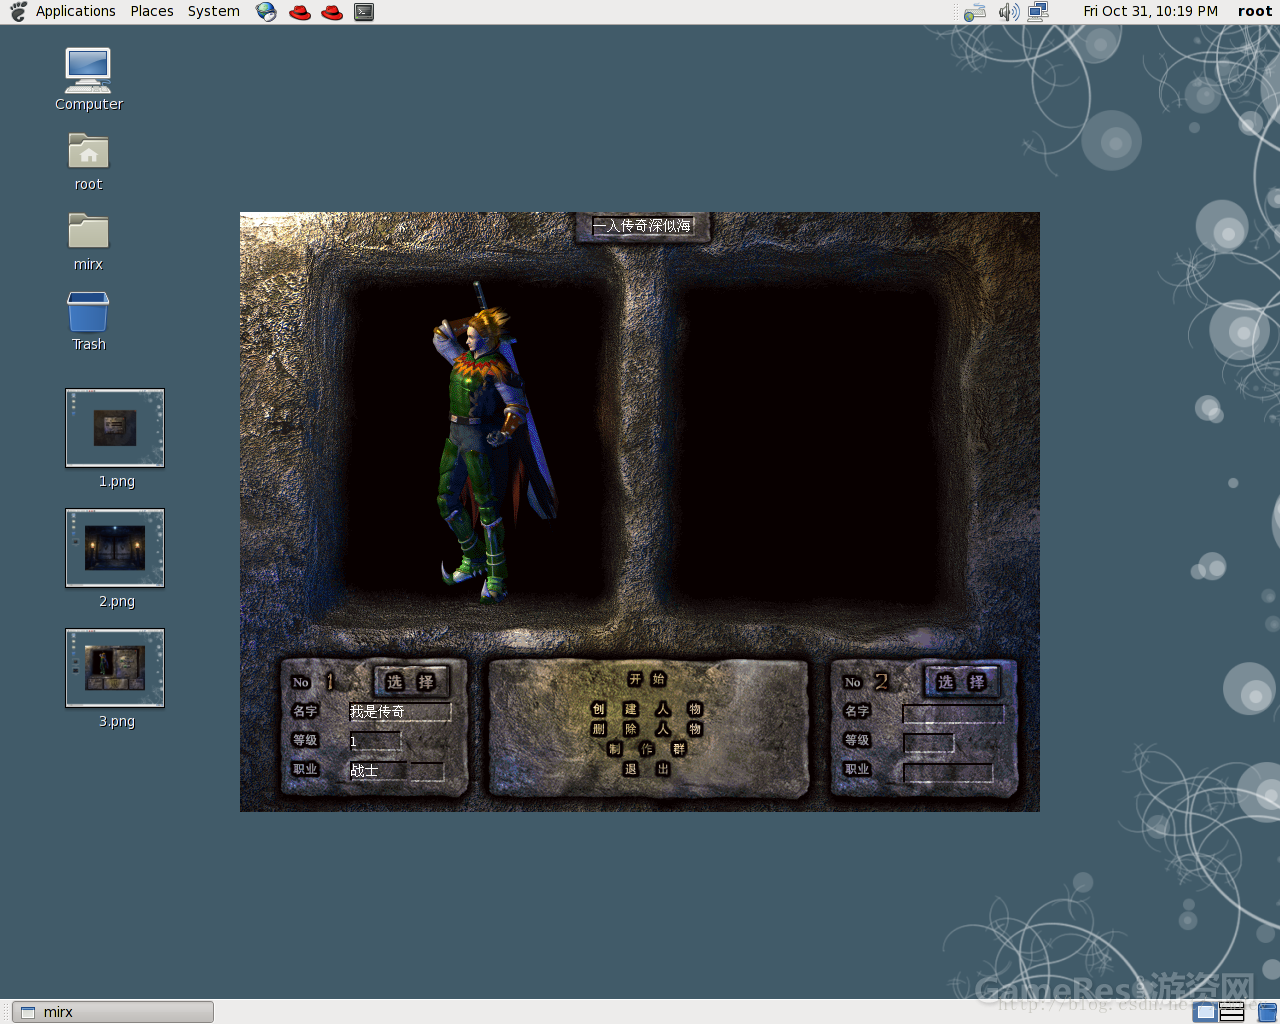Image resolution: width=1280 pixels, height=1024 pixels.
Task: Switch to the first workspace in switcher
Action: (x=1206, y=1012)
